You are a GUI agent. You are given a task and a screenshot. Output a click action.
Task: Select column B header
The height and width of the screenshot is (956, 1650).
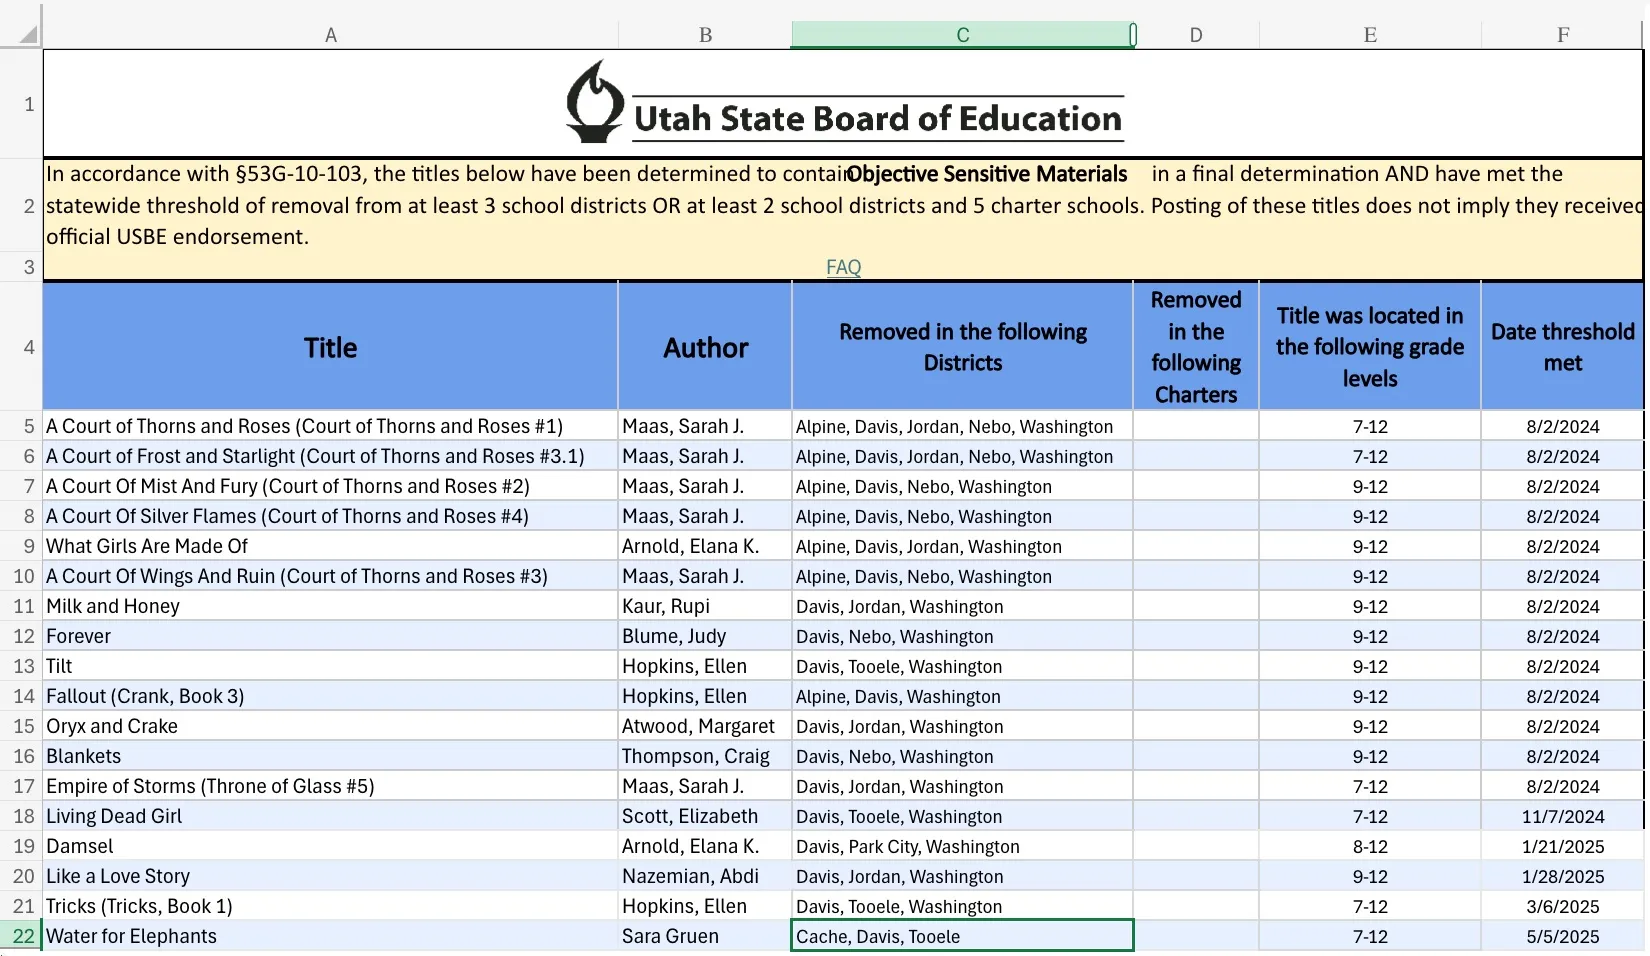click(705, 35)
